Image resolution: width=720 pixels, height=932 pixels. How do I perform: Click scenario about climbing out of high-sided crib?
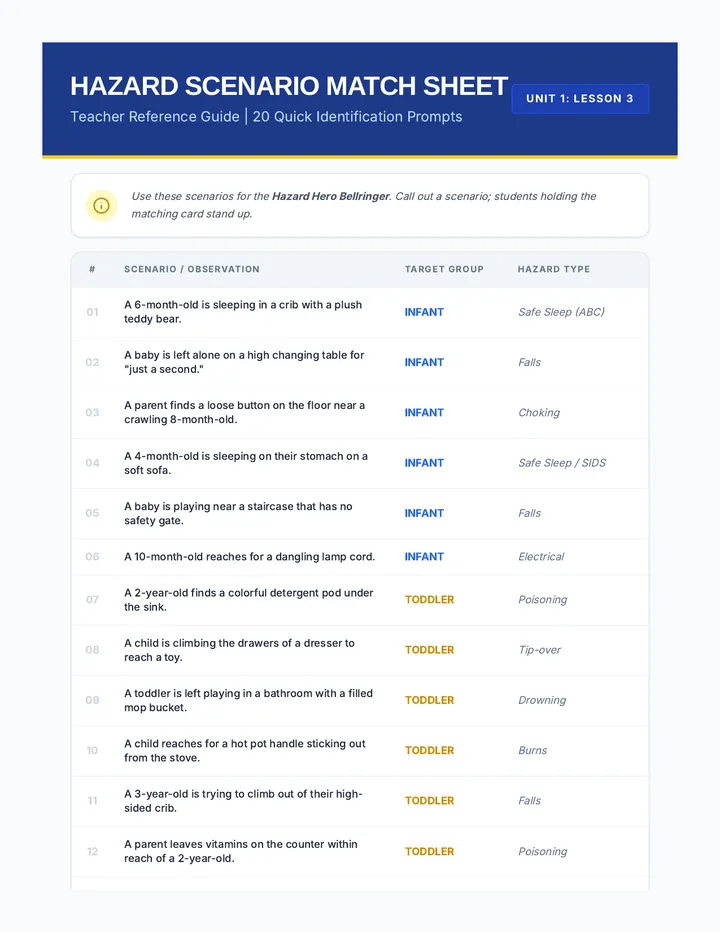coord(243,801)
